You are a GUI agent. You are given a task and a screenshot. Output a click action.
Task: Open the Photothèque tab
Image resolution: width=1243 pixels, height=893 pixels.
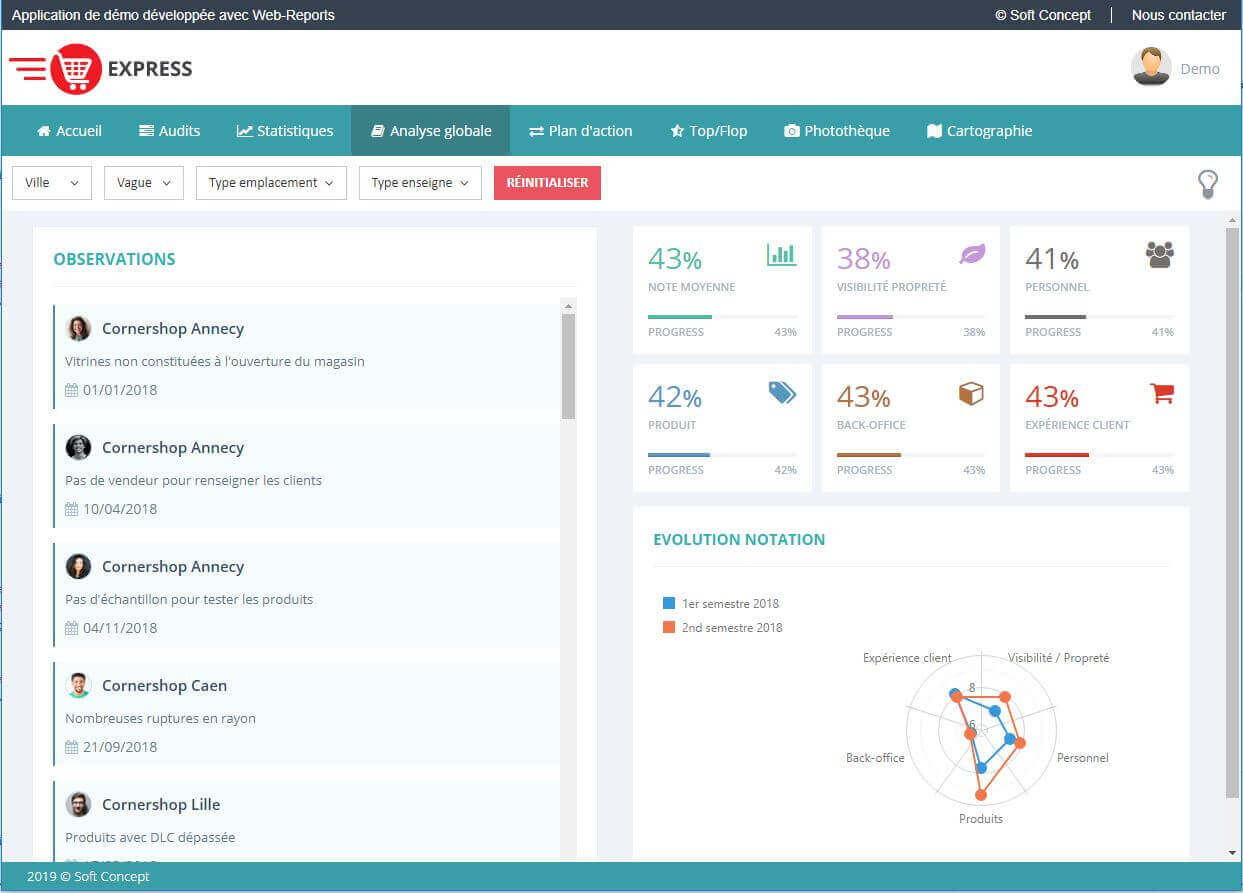click(x=837, y=131)
